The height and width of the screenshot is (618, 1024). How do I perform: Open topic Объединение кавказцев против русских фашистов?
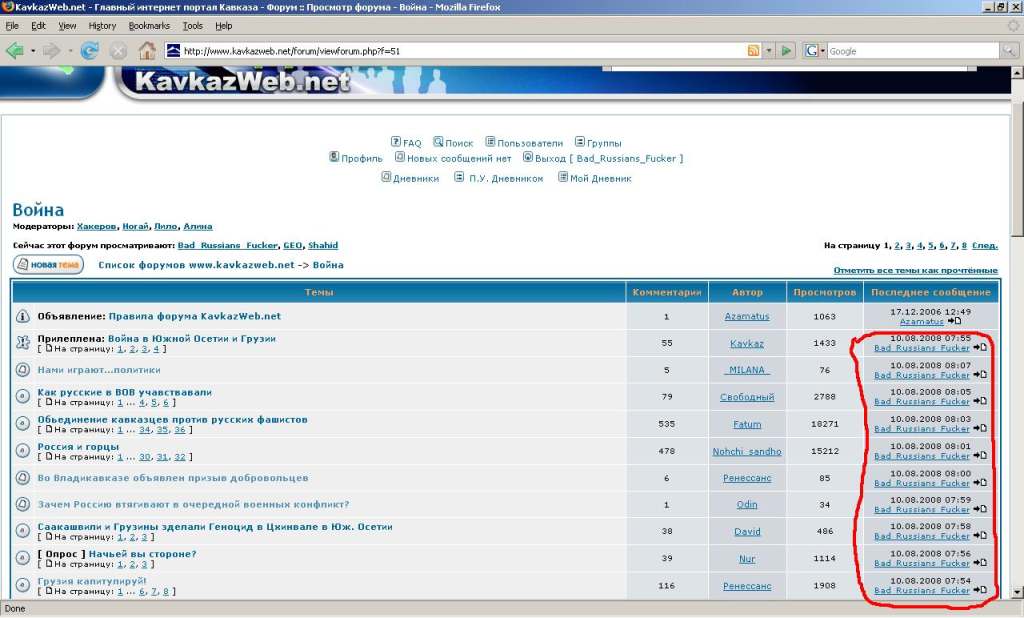[x=172, y=419]
